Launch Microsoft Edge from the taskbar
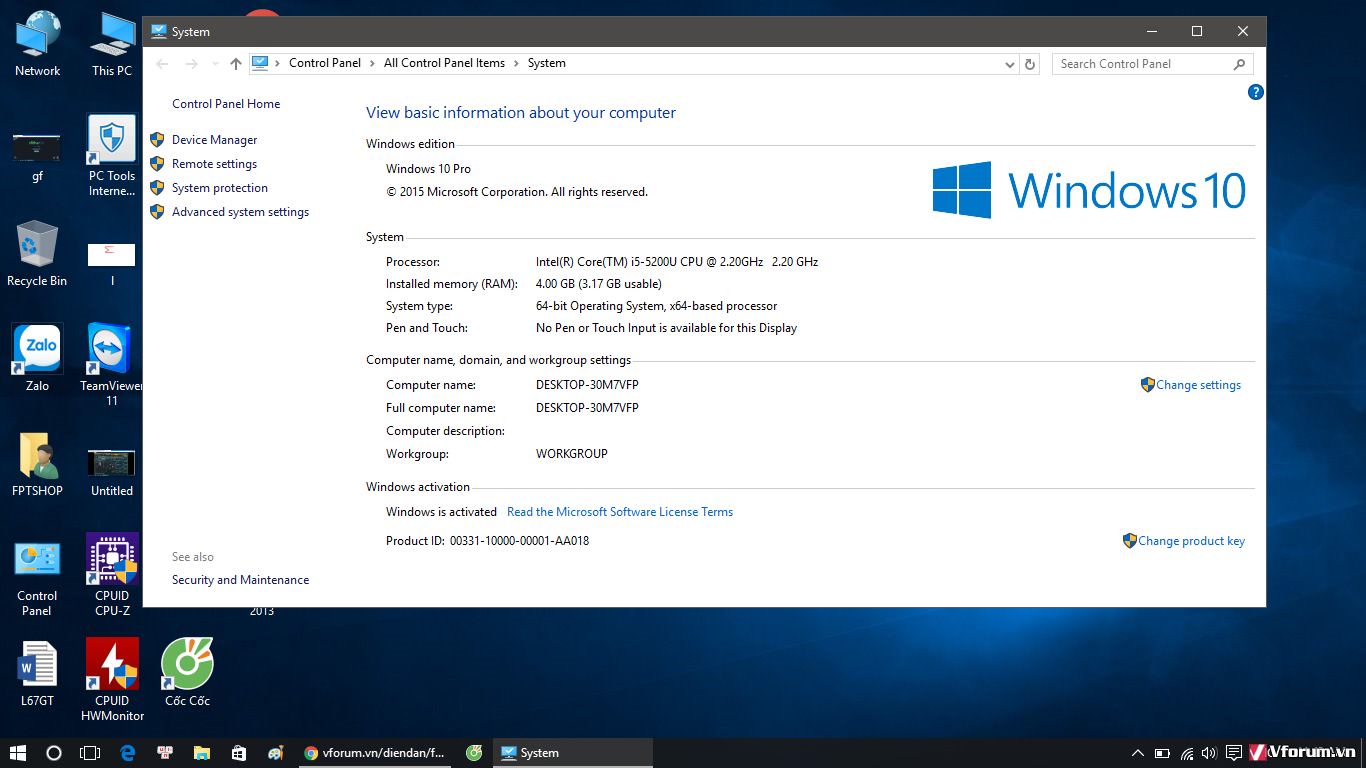Viewport: 1366px width, 768px height. [x=128, y=753]
